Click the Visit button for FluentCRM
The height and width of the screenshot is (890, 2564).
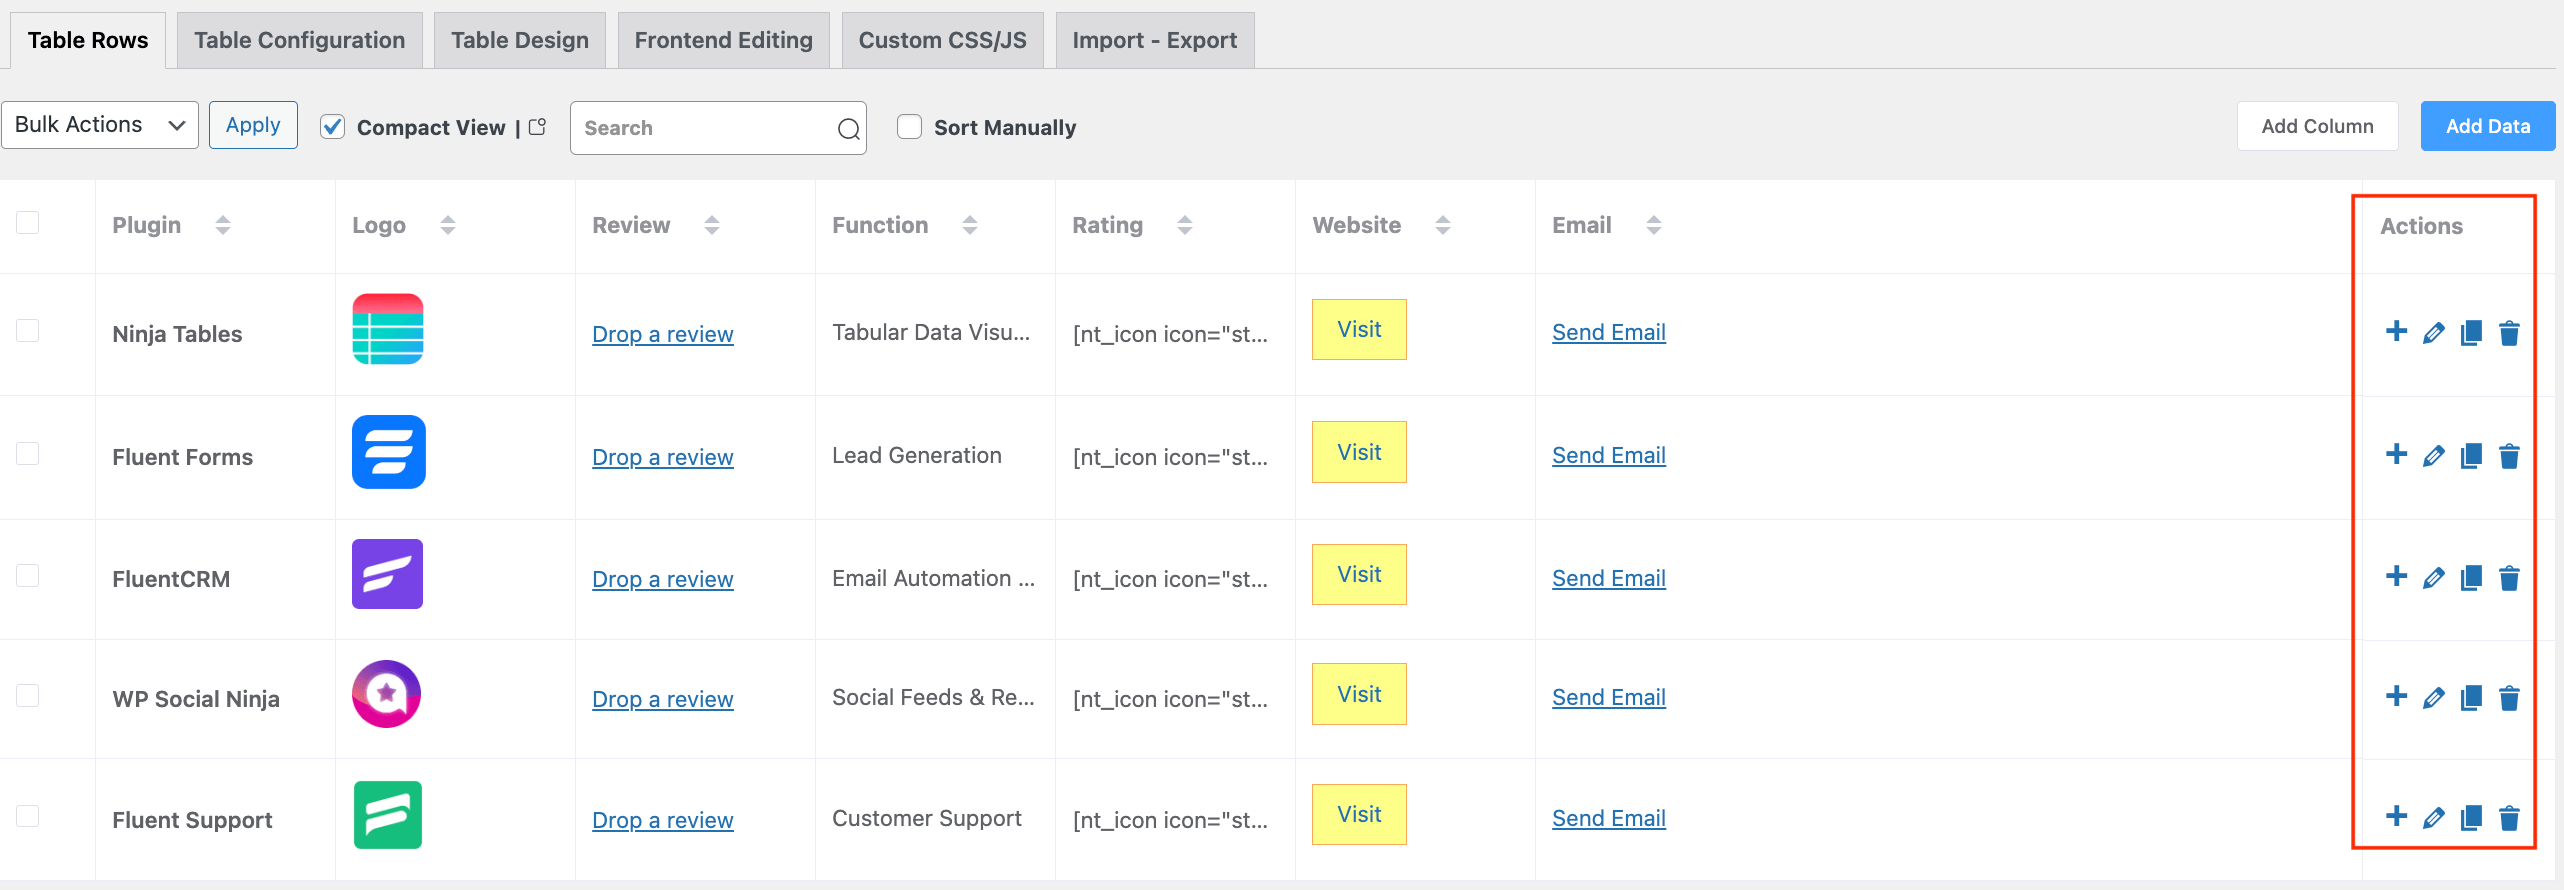[x=1359, y=574]
